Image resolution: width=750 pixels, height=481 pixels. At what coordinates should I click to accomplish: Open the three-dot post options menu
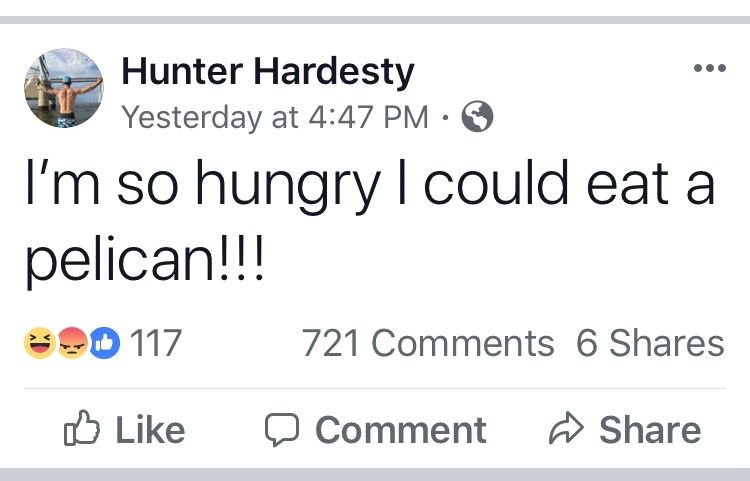click(x=708, y=69)
